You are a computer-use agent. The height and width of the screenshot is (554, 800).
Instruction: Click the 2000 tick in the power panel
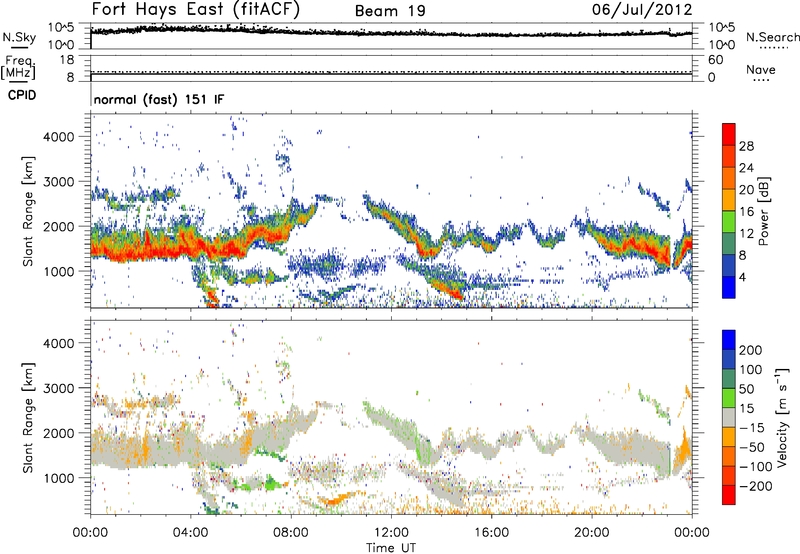pyautogui.click(x=58, y=226)
